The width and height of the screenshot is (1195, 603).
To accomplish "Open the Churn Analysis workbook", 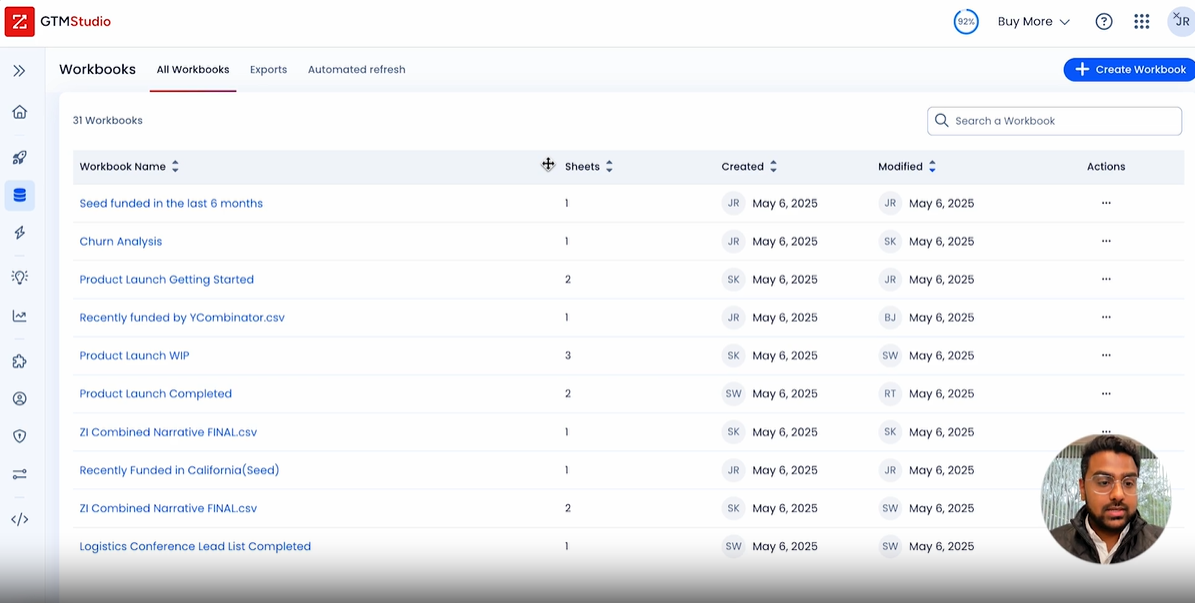I will [x=120, y=242].
